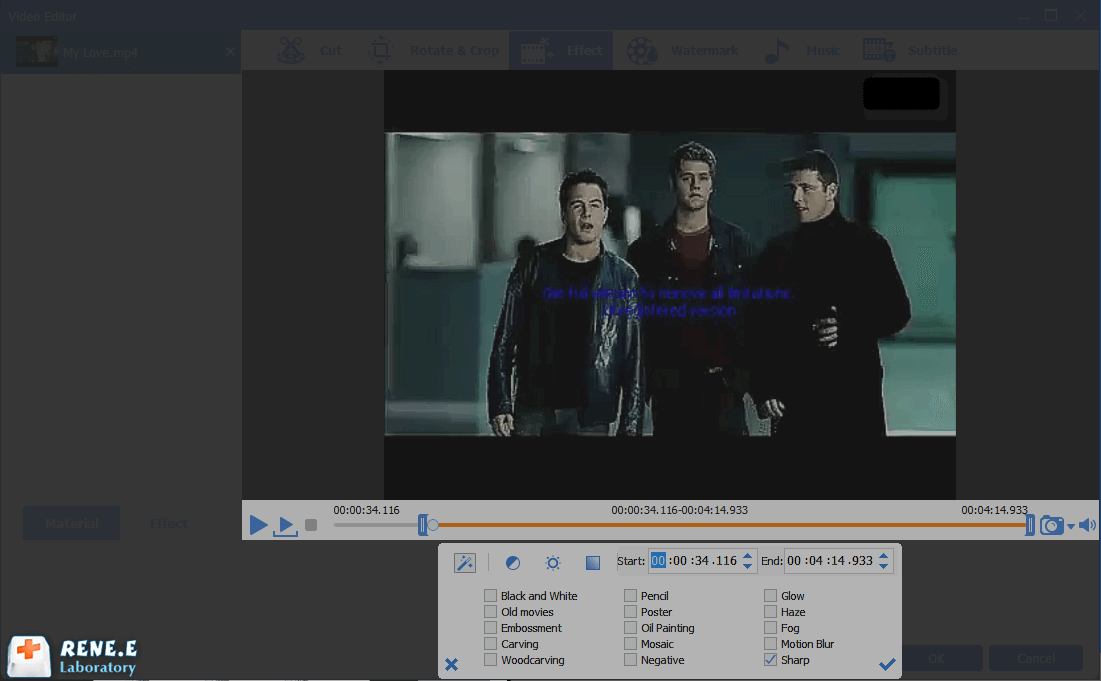Image resolution: width=1101 pixels, height=681 pixels.
Task: Select the minutes field in End time
Action: (x=815, y=561)
